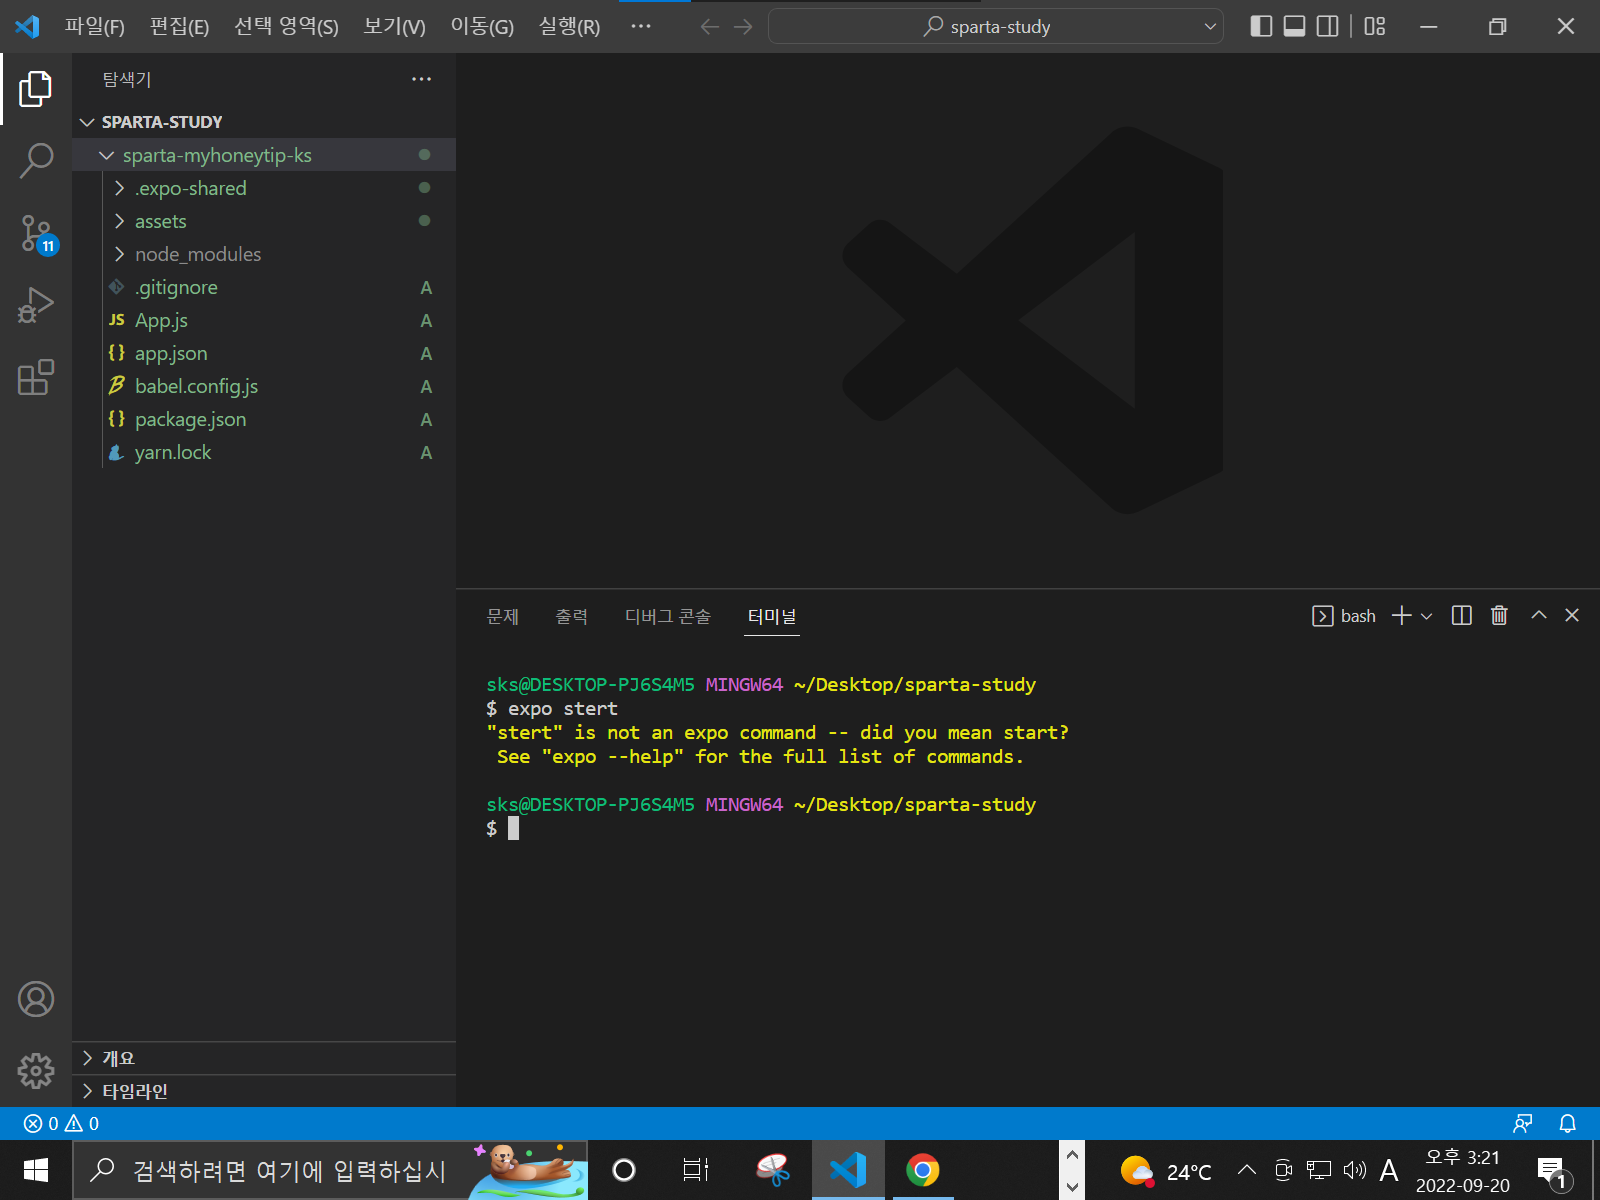Open the Accounts menu icon
Image resolution: width=1600 pixels, height=1200 pixels.
pyautogui.click(x=36, y=999)
